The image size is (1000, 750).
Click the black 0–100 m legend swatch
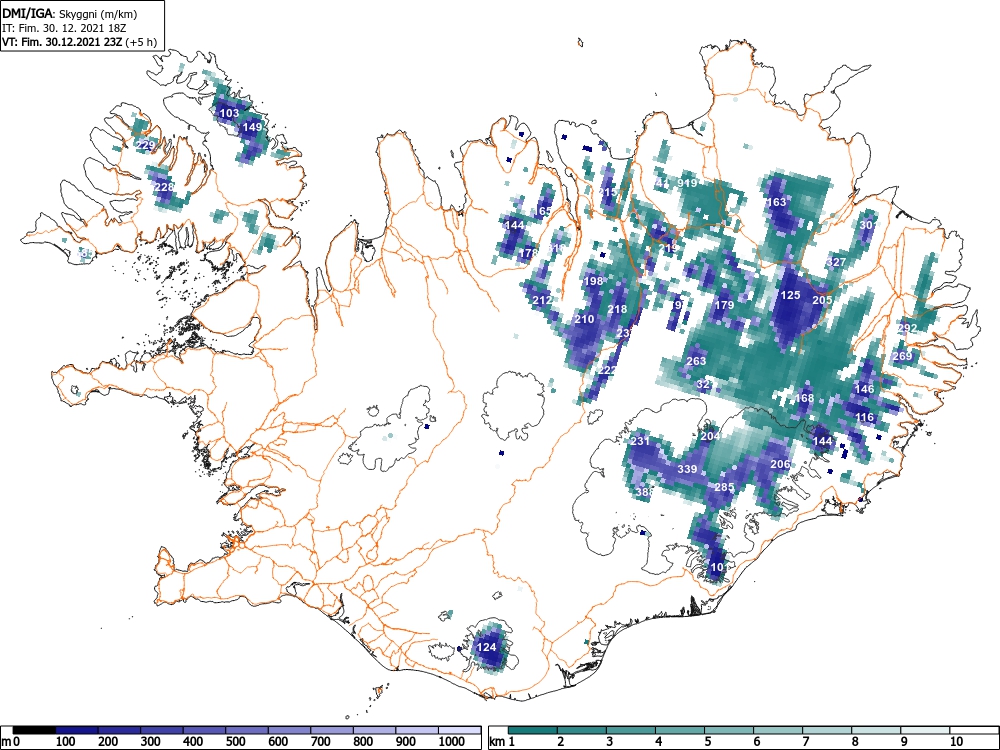point(34,730)
